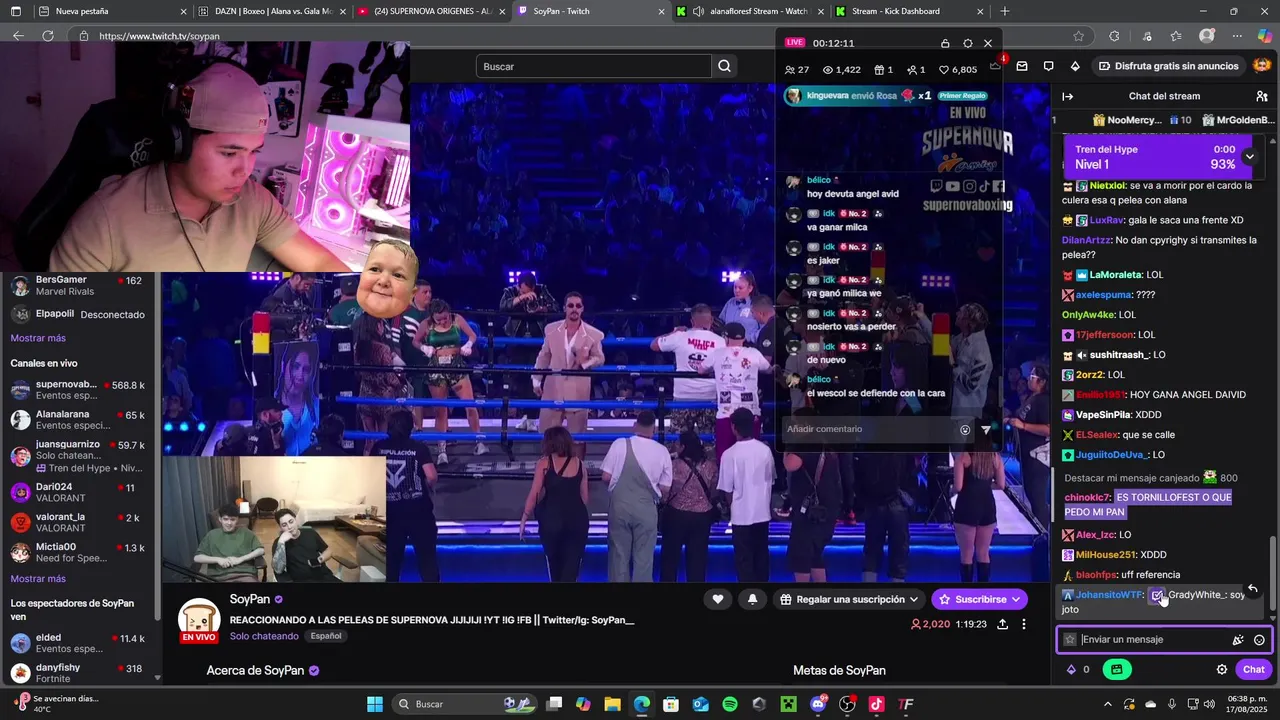Focus the Buscar search field in Twitch
Image resolution: width=1280 pixels, height=720 pixels.
point(594,66)
